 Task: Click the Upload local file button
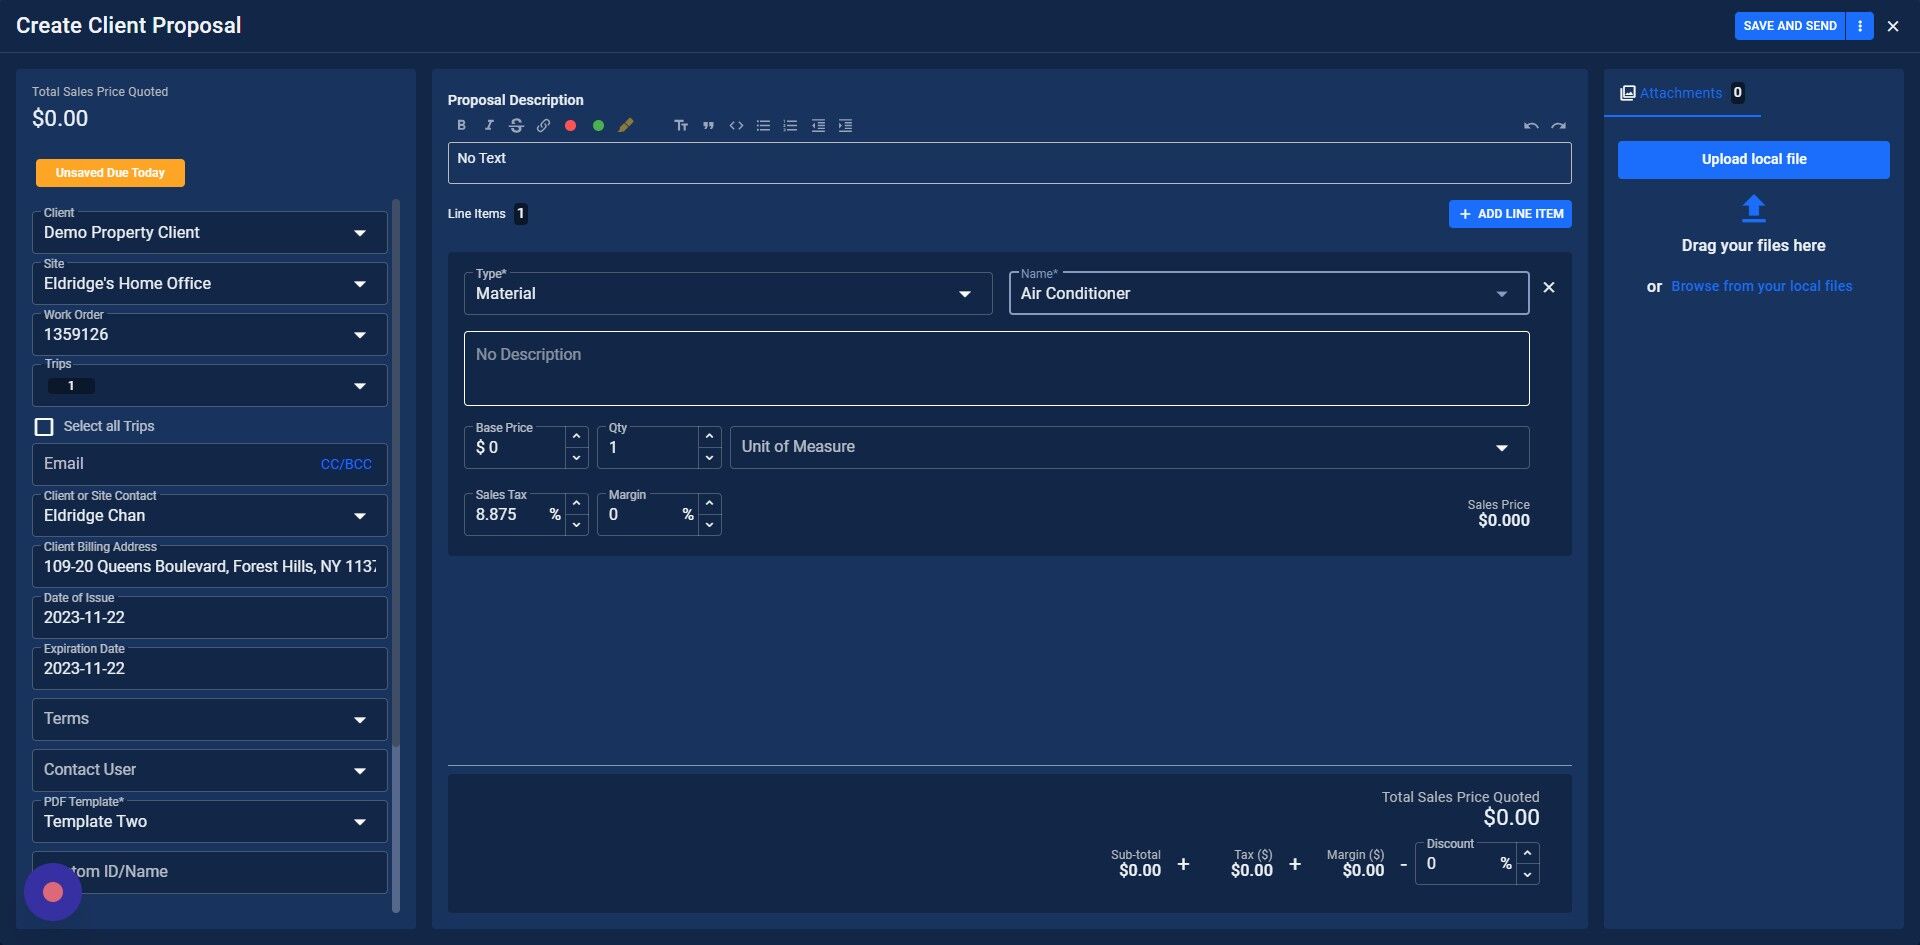(1754, 160)
